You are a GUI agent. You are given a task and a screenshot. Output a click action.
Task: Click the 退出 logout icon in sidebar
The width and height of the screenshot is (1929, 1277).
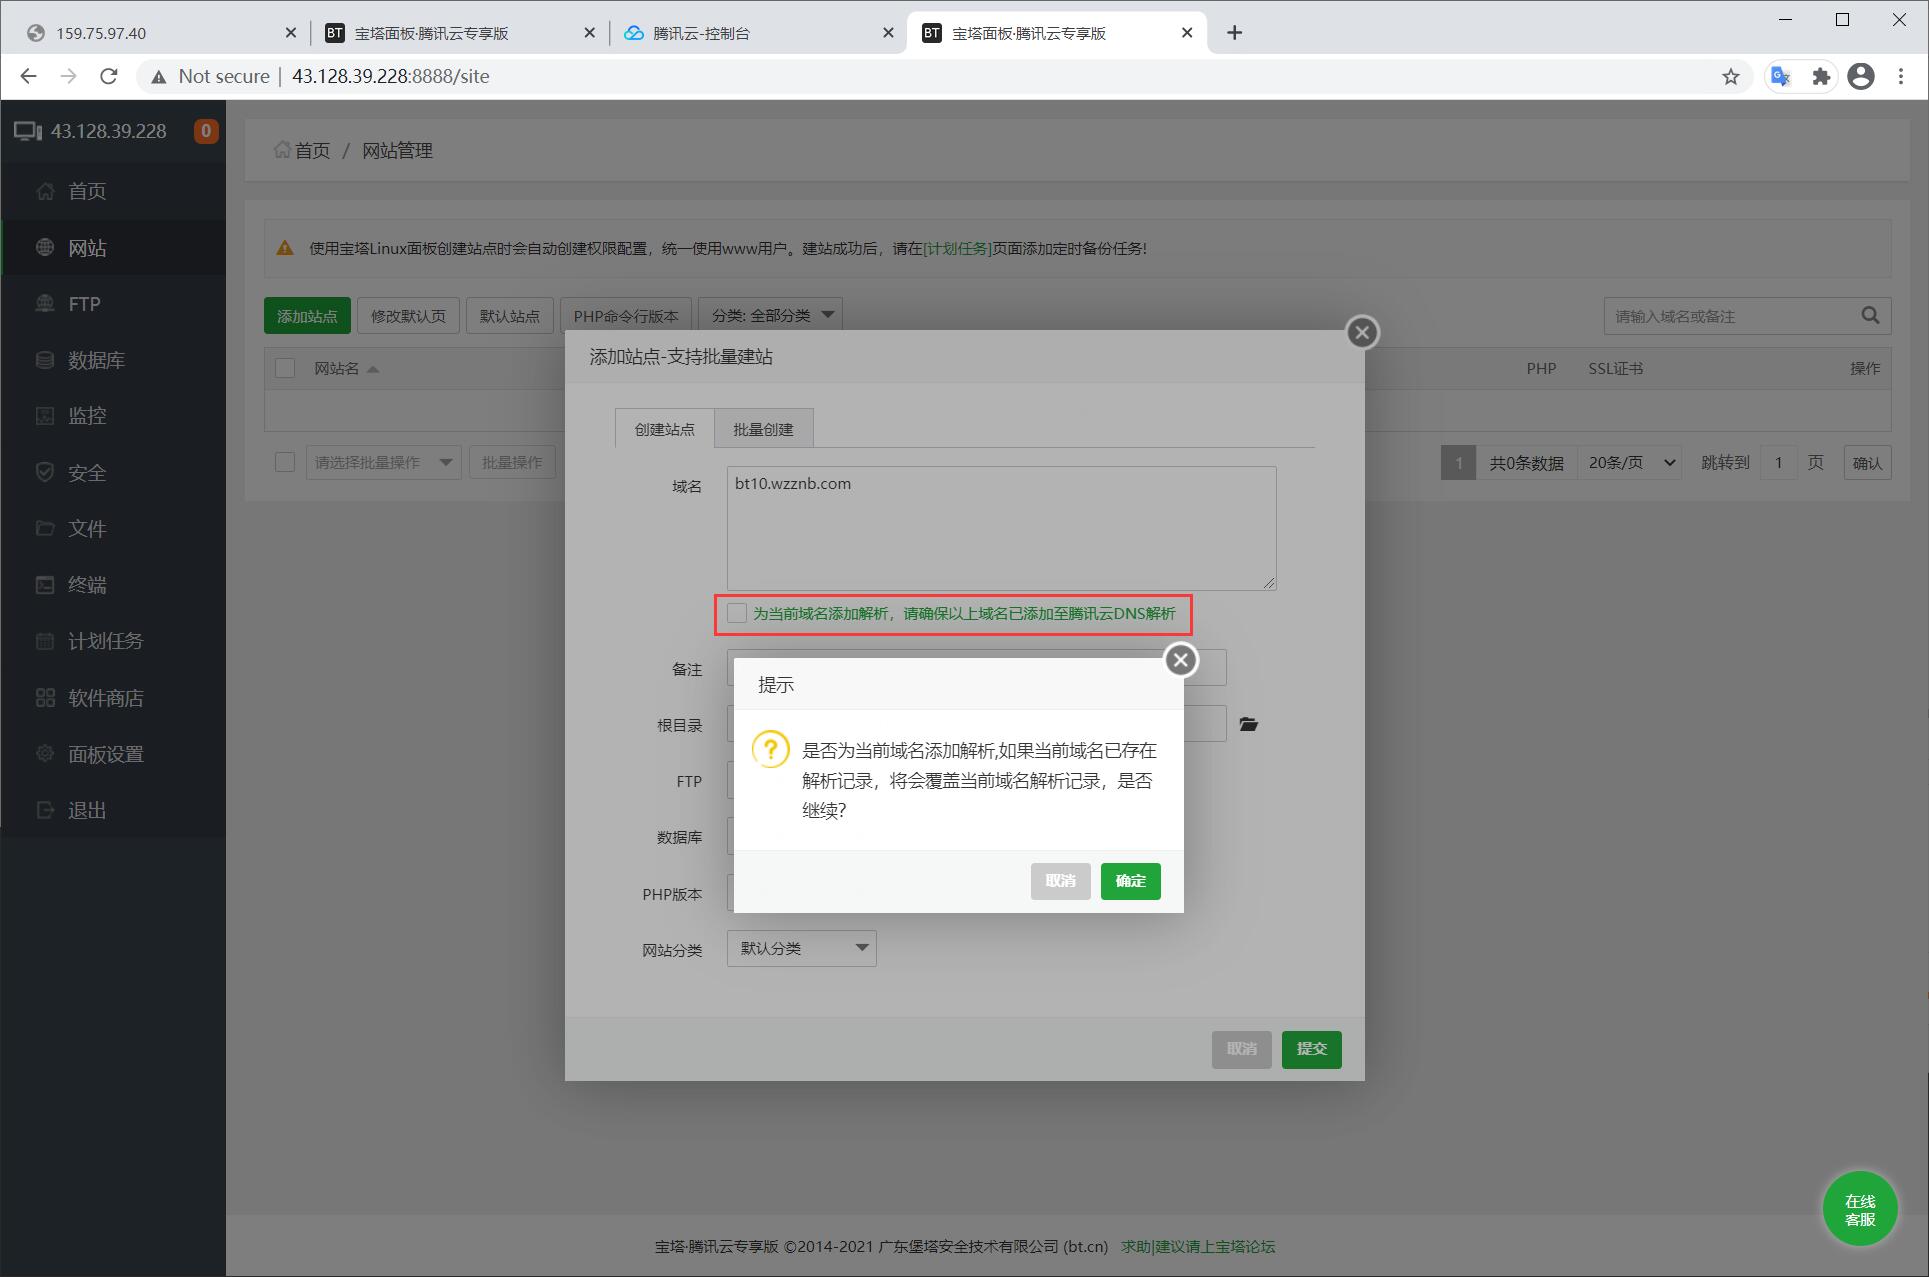click(45, 810)
